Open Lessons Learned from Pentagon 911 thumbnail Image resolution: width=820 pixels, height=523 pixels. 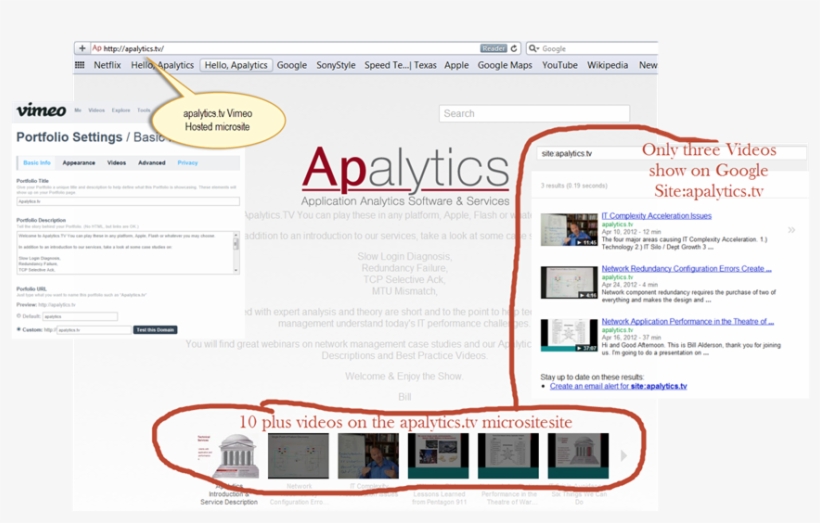click(x=439, y=456)
